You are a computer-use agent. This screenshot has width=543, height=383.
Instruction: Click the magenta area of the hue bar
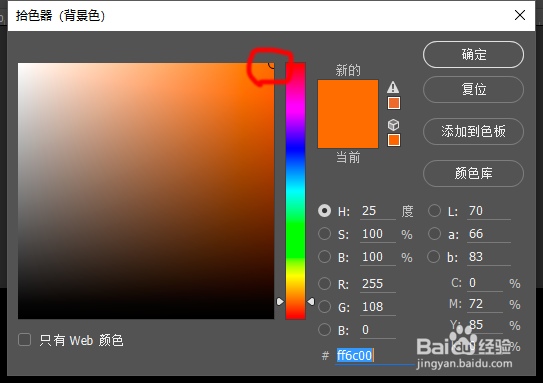(x=295, y=107)
